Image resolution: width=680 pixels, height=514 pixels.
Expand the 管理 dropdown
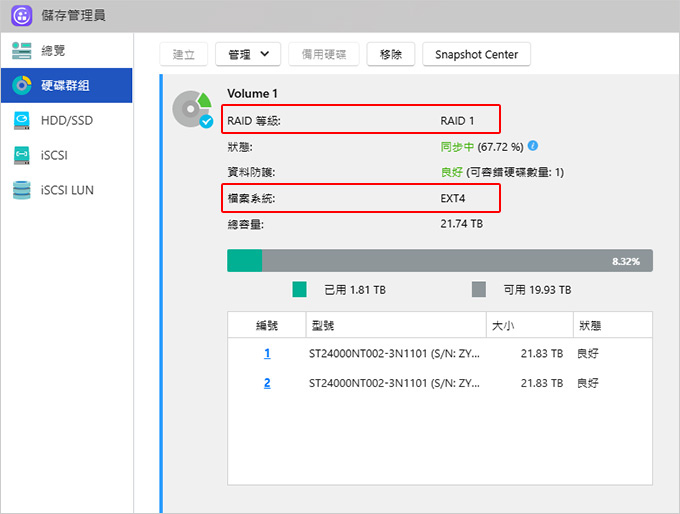(248, 54)
